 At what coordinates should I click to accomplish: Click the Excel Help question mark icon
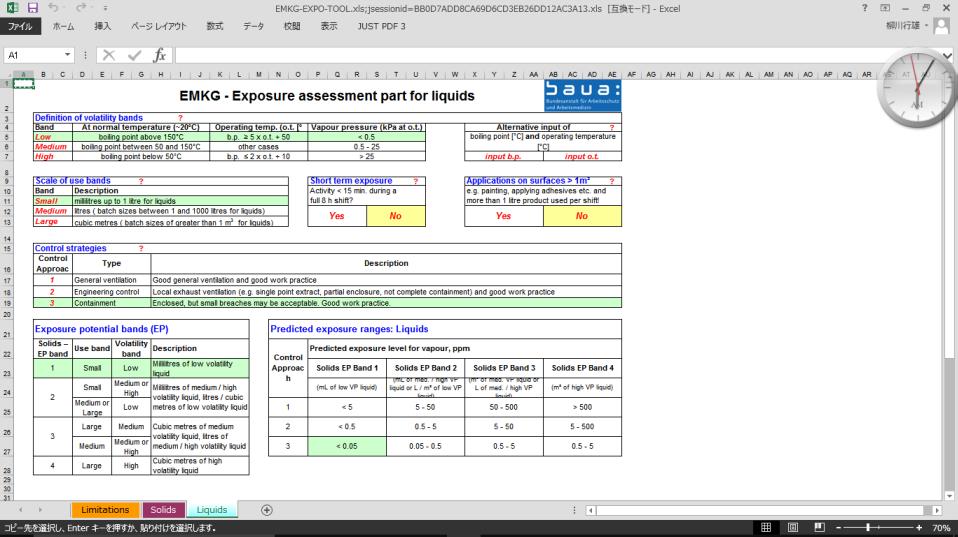click(x=864, y=8)
